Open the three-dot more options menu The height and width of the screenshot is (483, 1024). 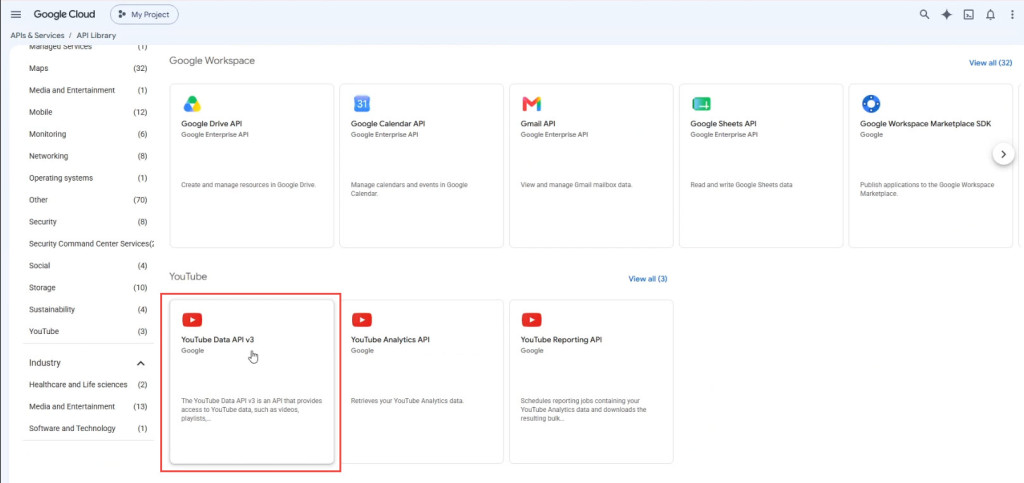pyautogui.click(x=1012, y=14)
